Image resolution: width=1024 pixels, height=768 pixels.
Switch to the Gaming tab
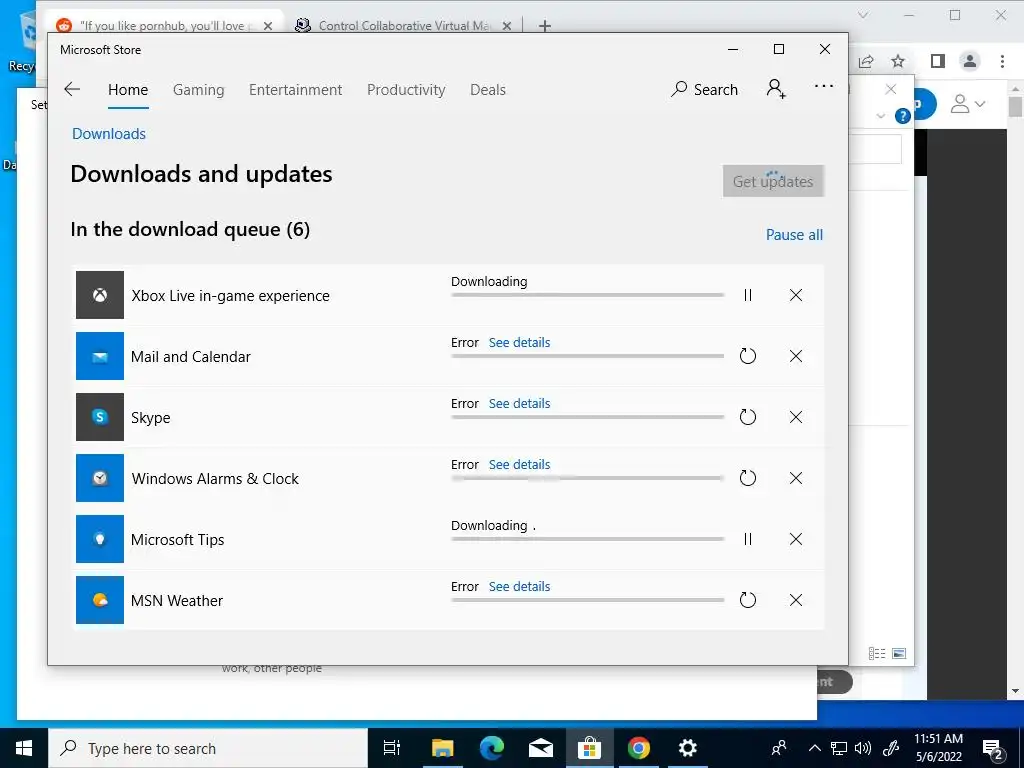coord(199,89)
